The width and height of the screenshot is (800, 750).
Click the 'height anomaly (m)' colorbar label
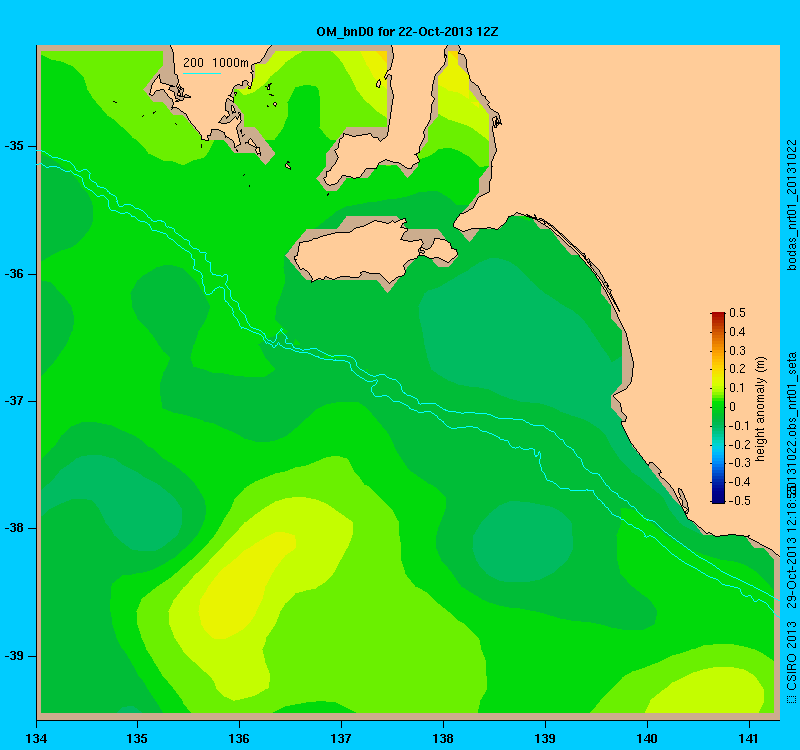760,409
